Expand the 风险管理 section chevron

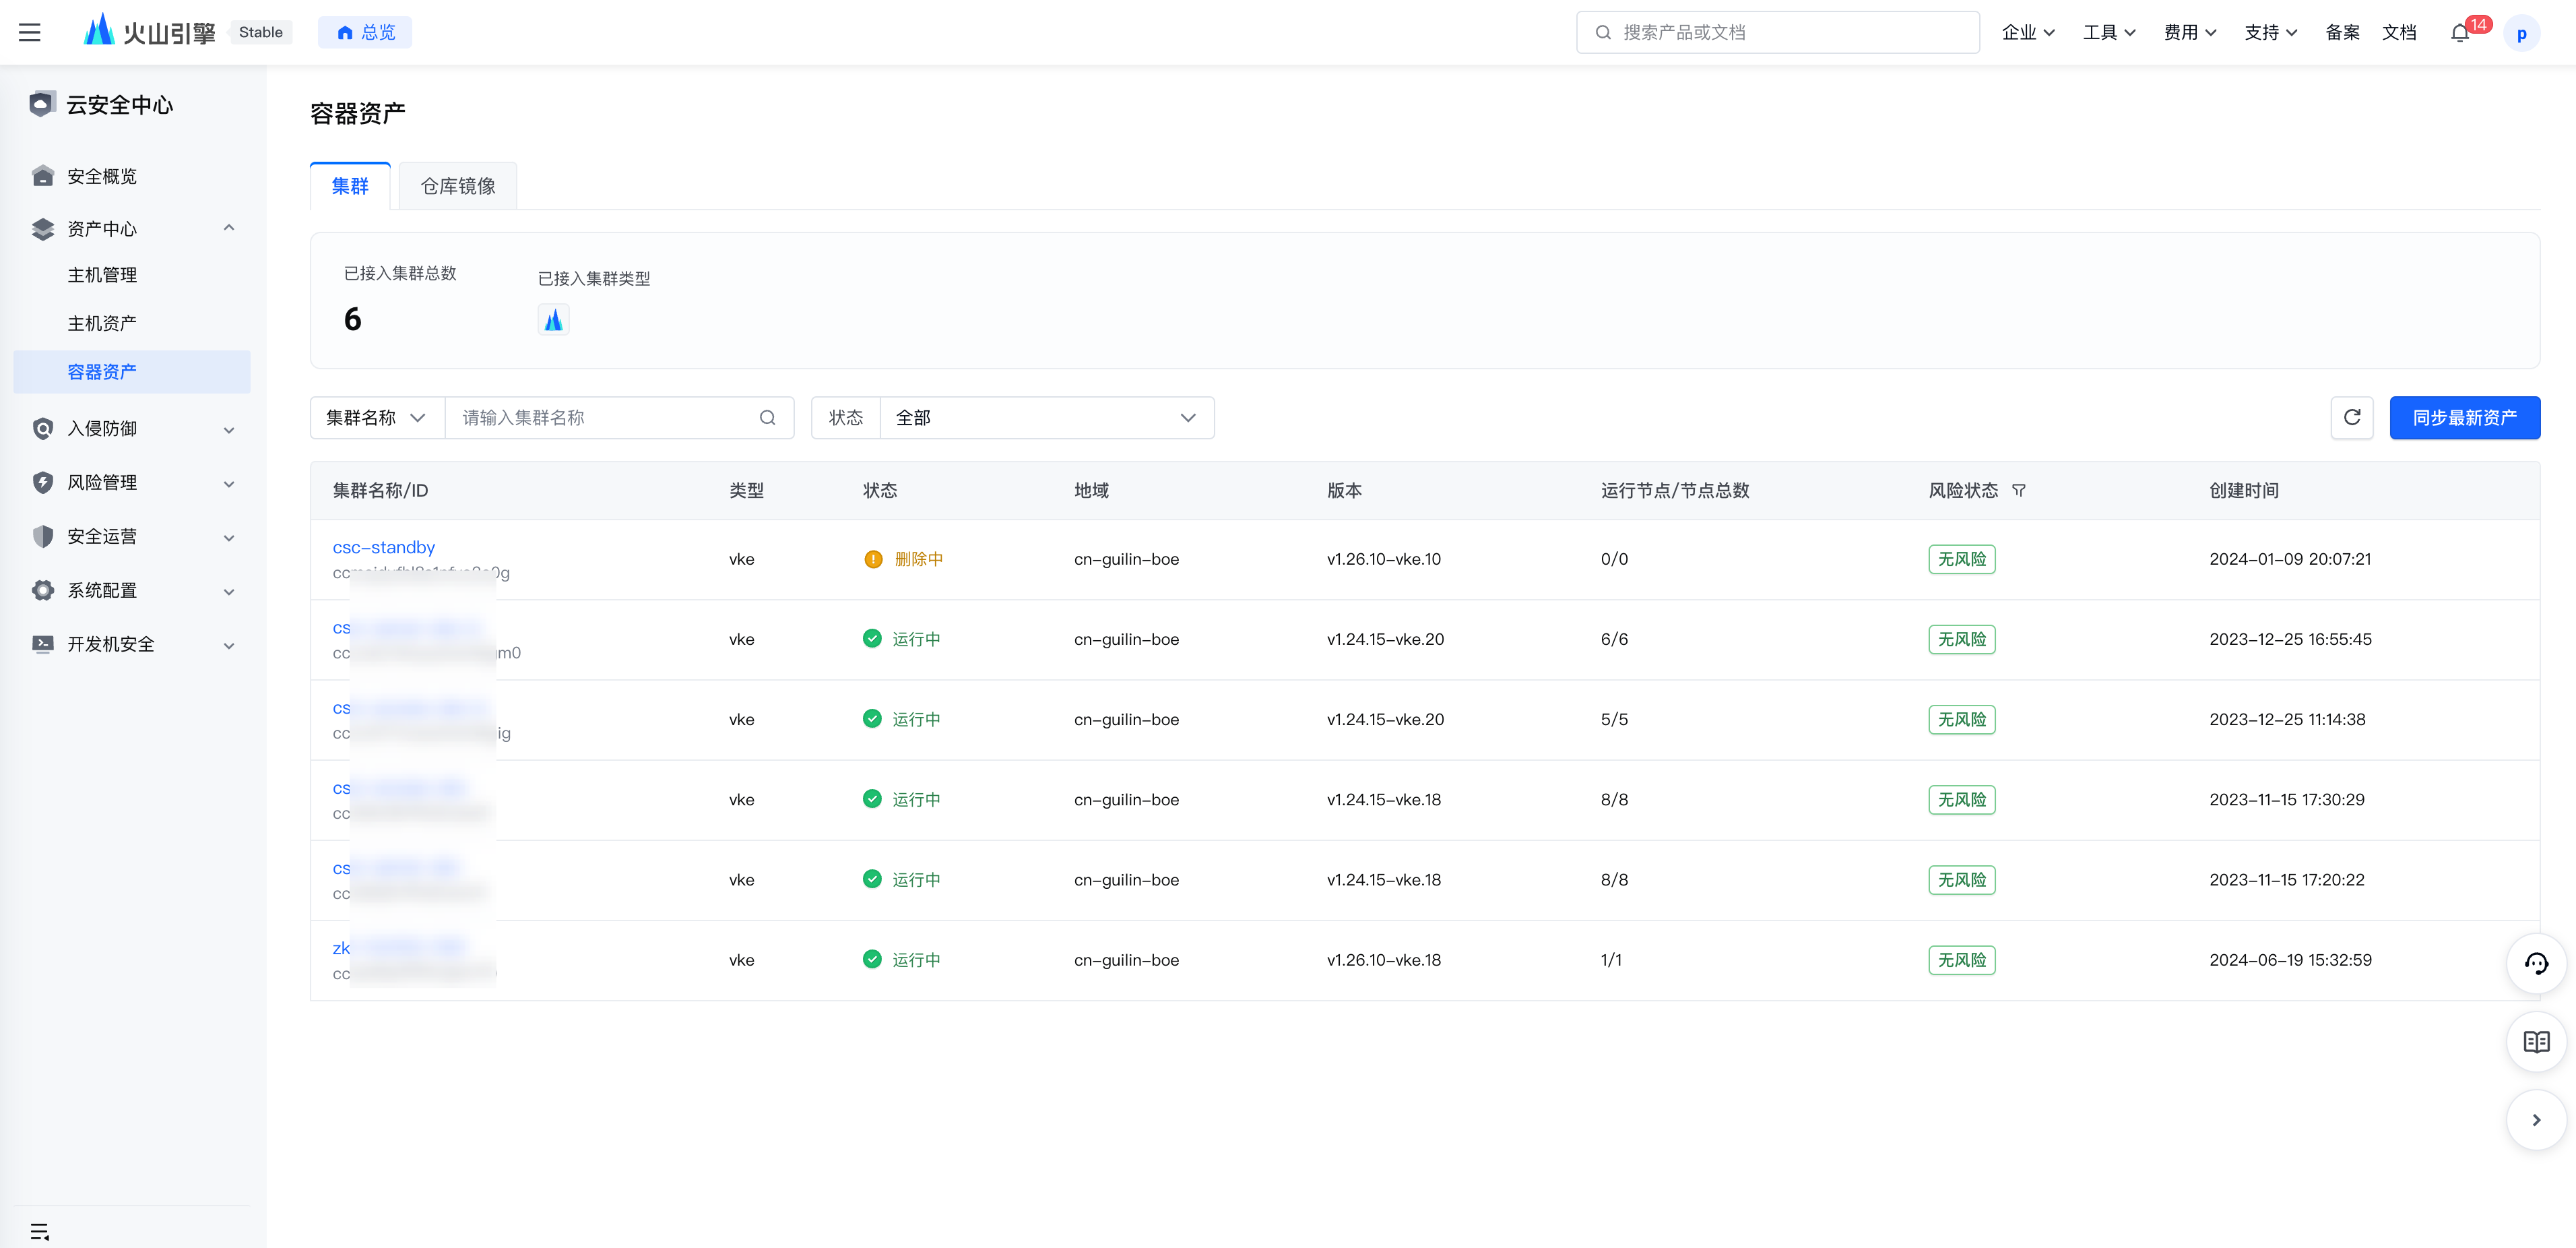[x=229, y=484]
